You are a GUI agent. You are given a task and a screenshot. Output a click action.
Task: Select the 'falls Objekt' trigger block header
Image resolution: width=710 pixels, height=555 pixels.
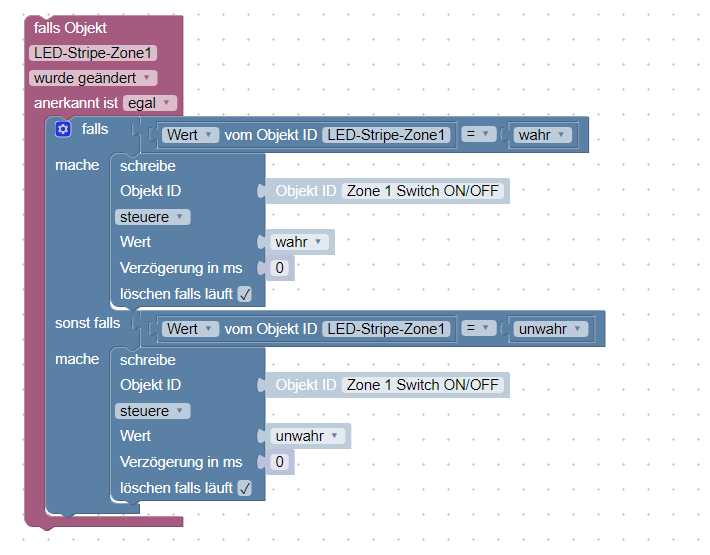(x=70, y=28)
